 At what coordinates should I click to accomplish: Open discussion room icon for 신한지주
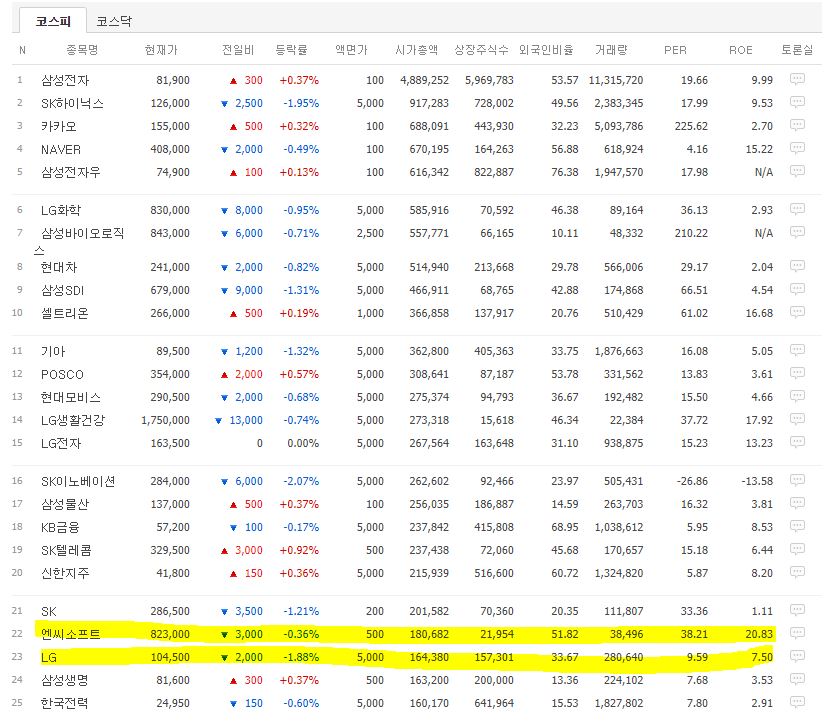pos(797,572)
